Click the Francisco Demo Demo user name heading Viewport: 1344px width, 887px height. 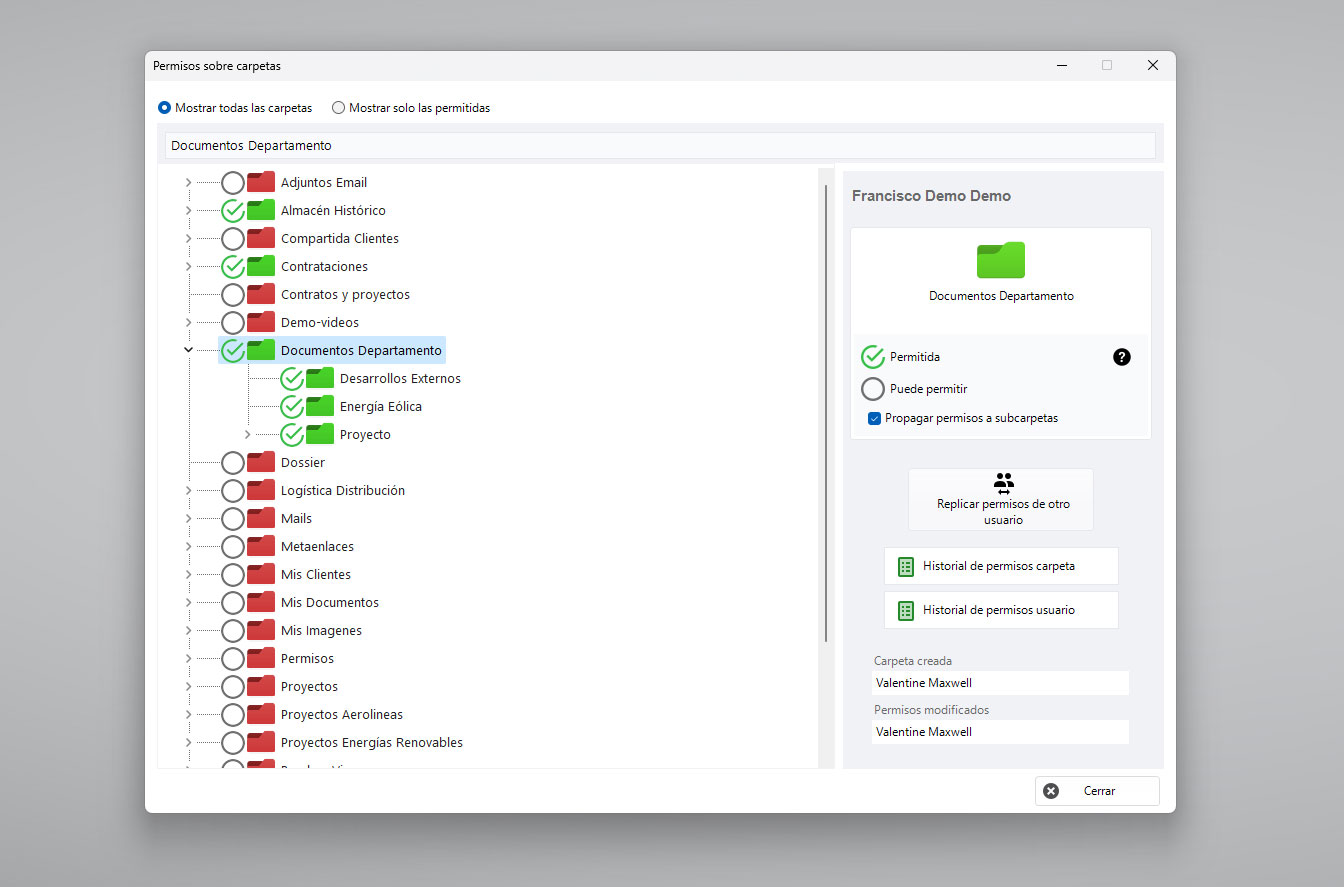931,196
